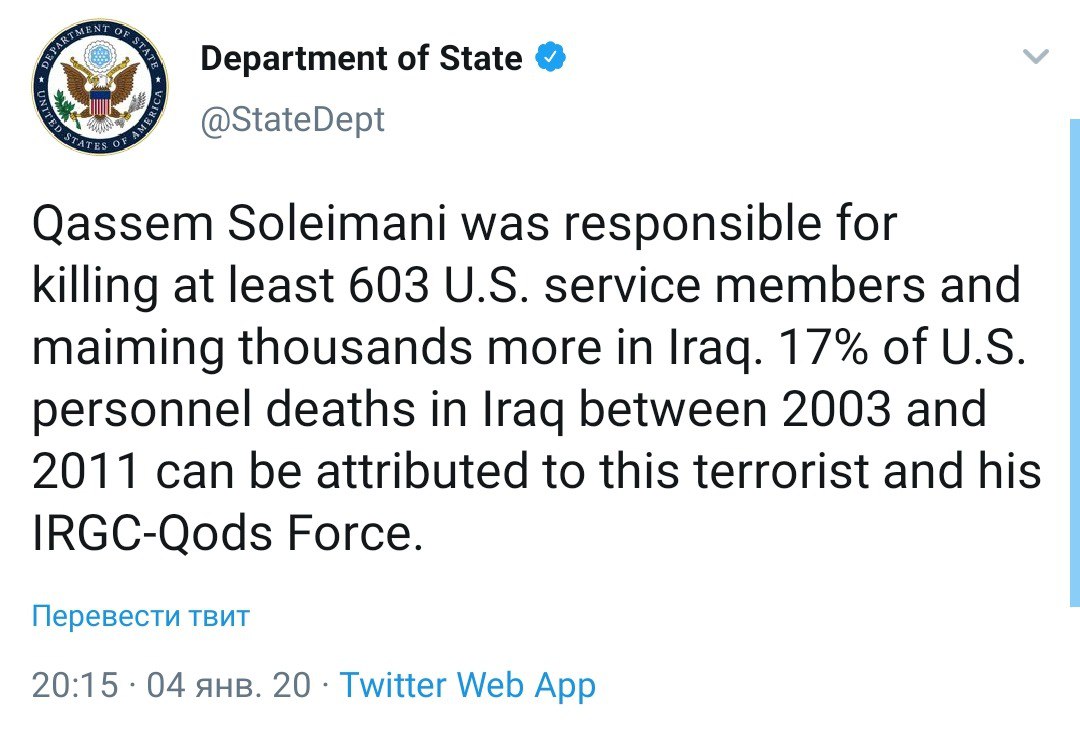The image size is (1080, 731).
Task: Click the year 2011 in tweet
Action: 86,471
